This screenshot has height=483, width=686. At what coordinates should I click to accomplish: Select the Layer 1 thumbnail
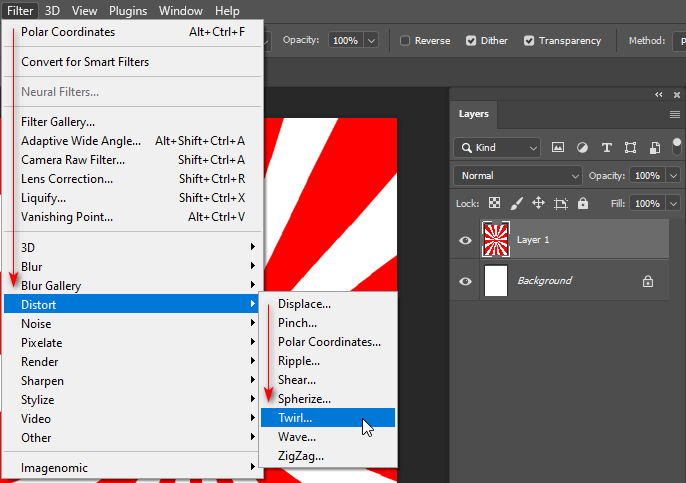point(496,240)
